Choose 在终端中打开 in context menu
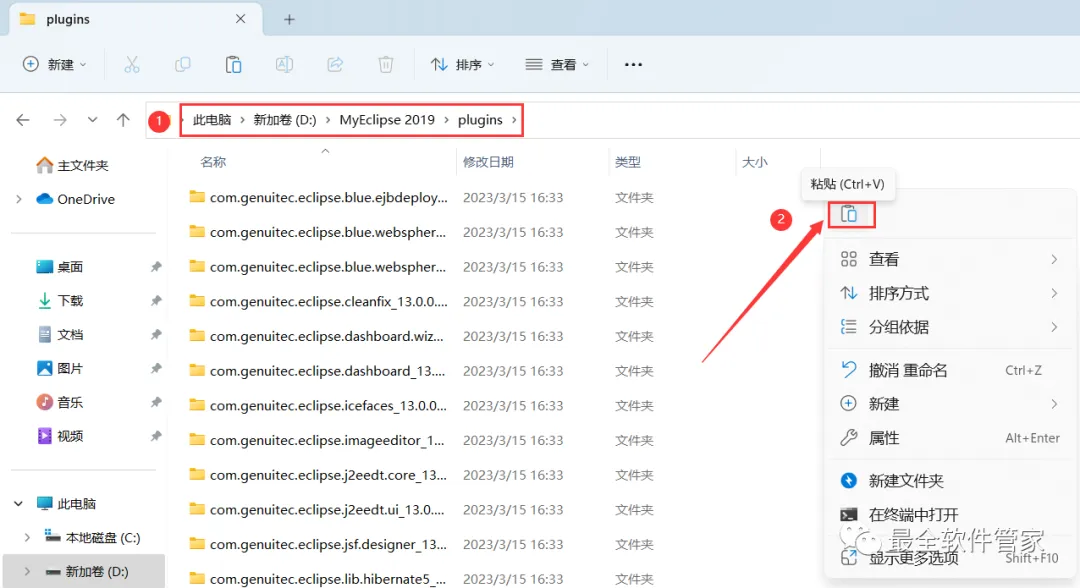1080x588 pixels. click(x=949, y=514)
